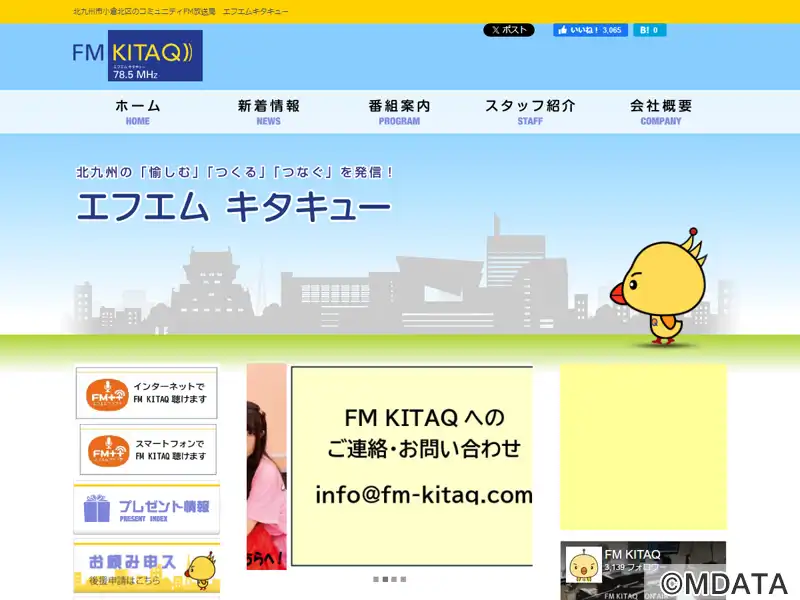This screenshot has width=800, height=600.
Task: Click the partly visible pink-dress slide image
Action: click(266, 466)
